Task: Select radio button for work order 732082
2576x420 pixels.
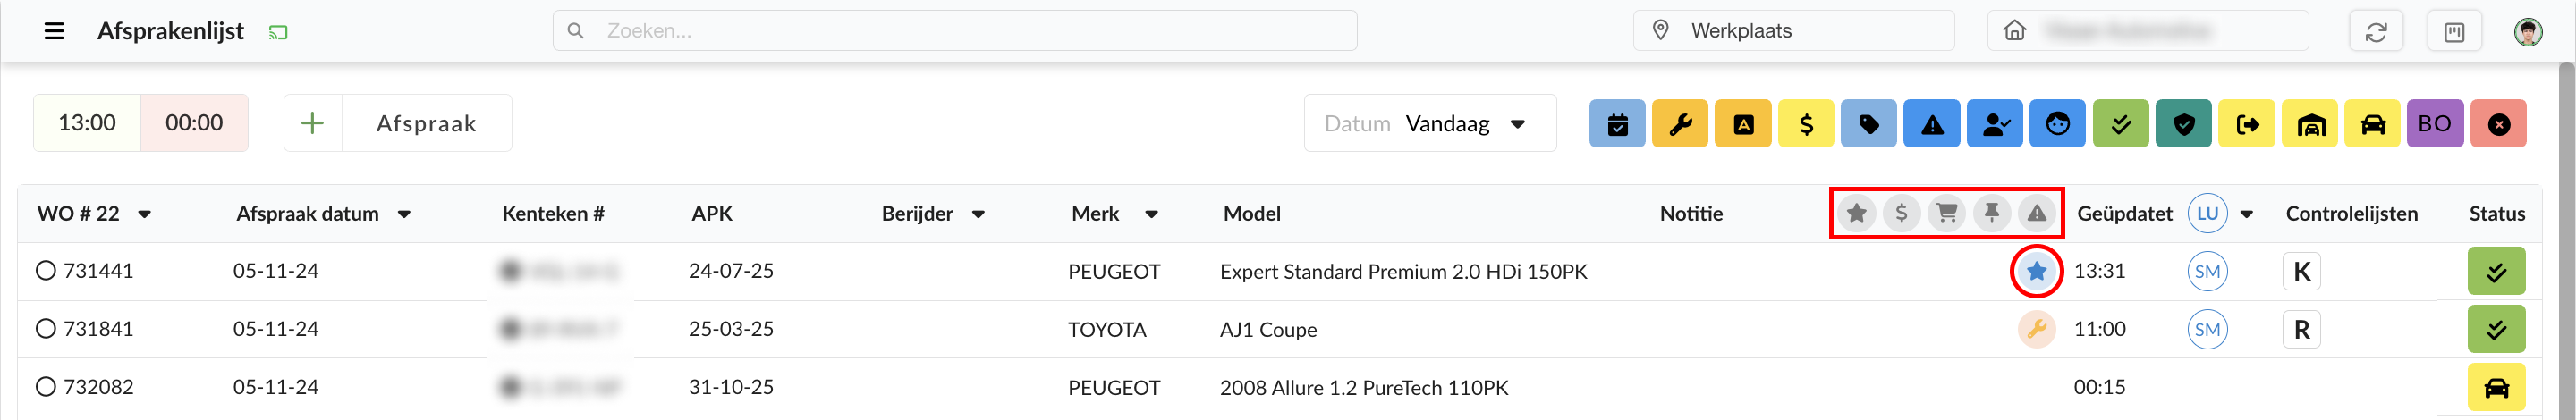Action: click(x=45, y=387)
